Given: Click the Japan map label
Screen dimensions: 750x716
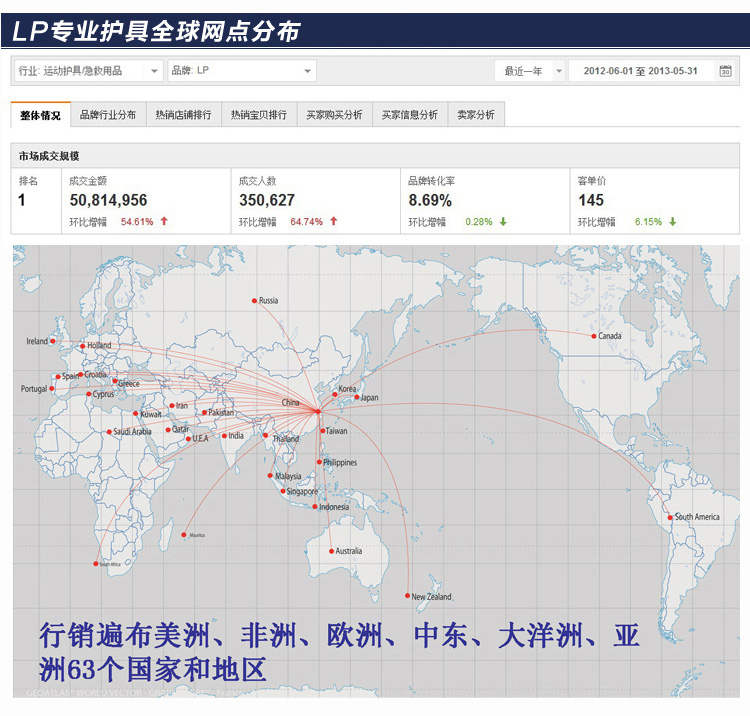Looking at the screenshot, I should pos(369,398).
